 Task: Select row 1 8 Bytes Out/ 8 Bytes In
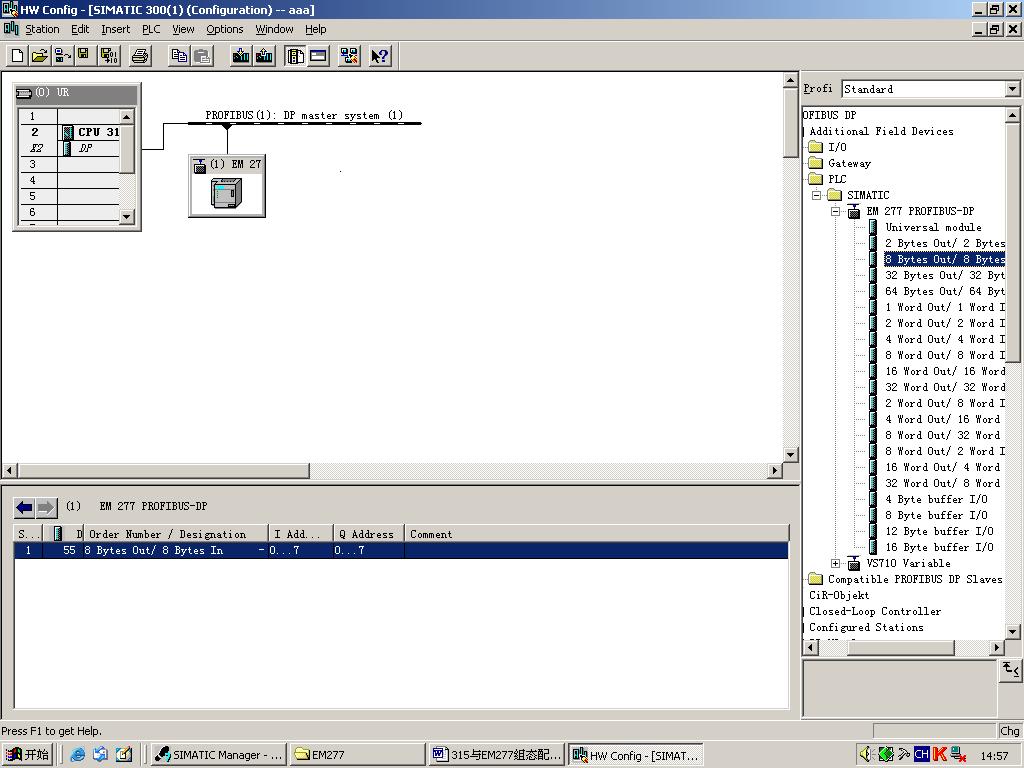click(x=401, y=551)
